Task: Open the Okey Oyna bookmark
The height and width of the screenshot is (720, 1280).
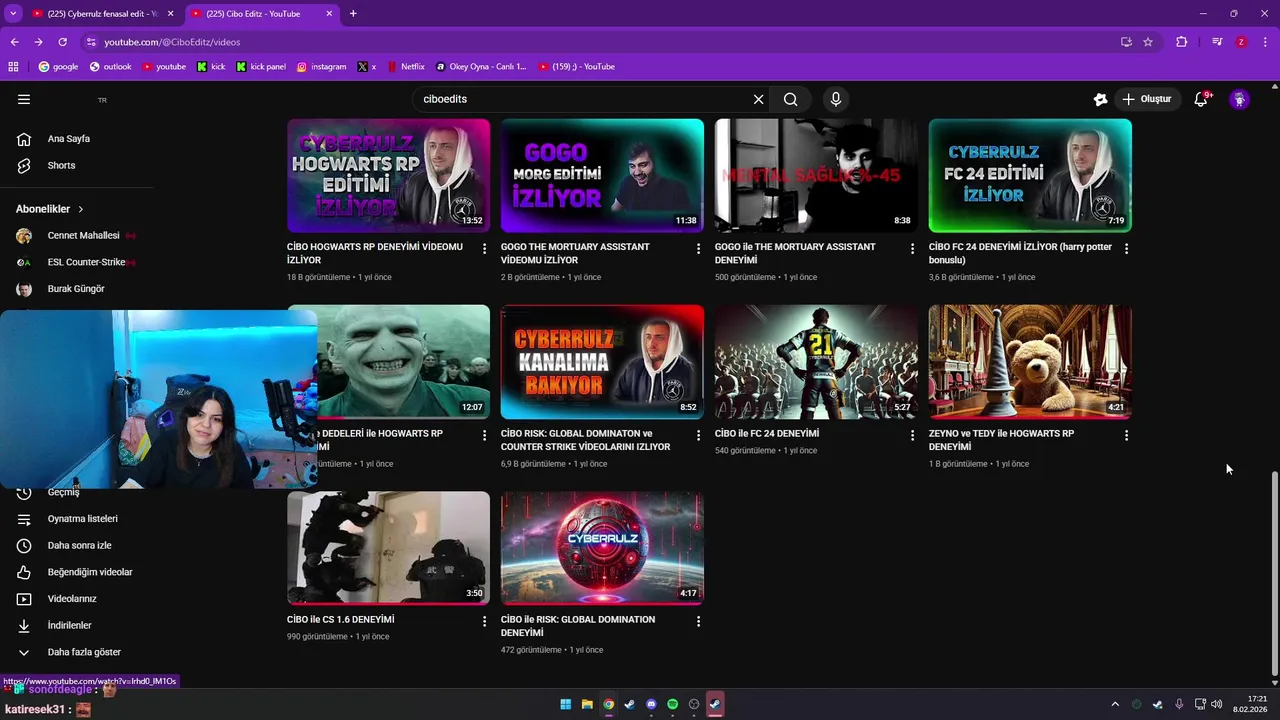Action: (481, 67)
